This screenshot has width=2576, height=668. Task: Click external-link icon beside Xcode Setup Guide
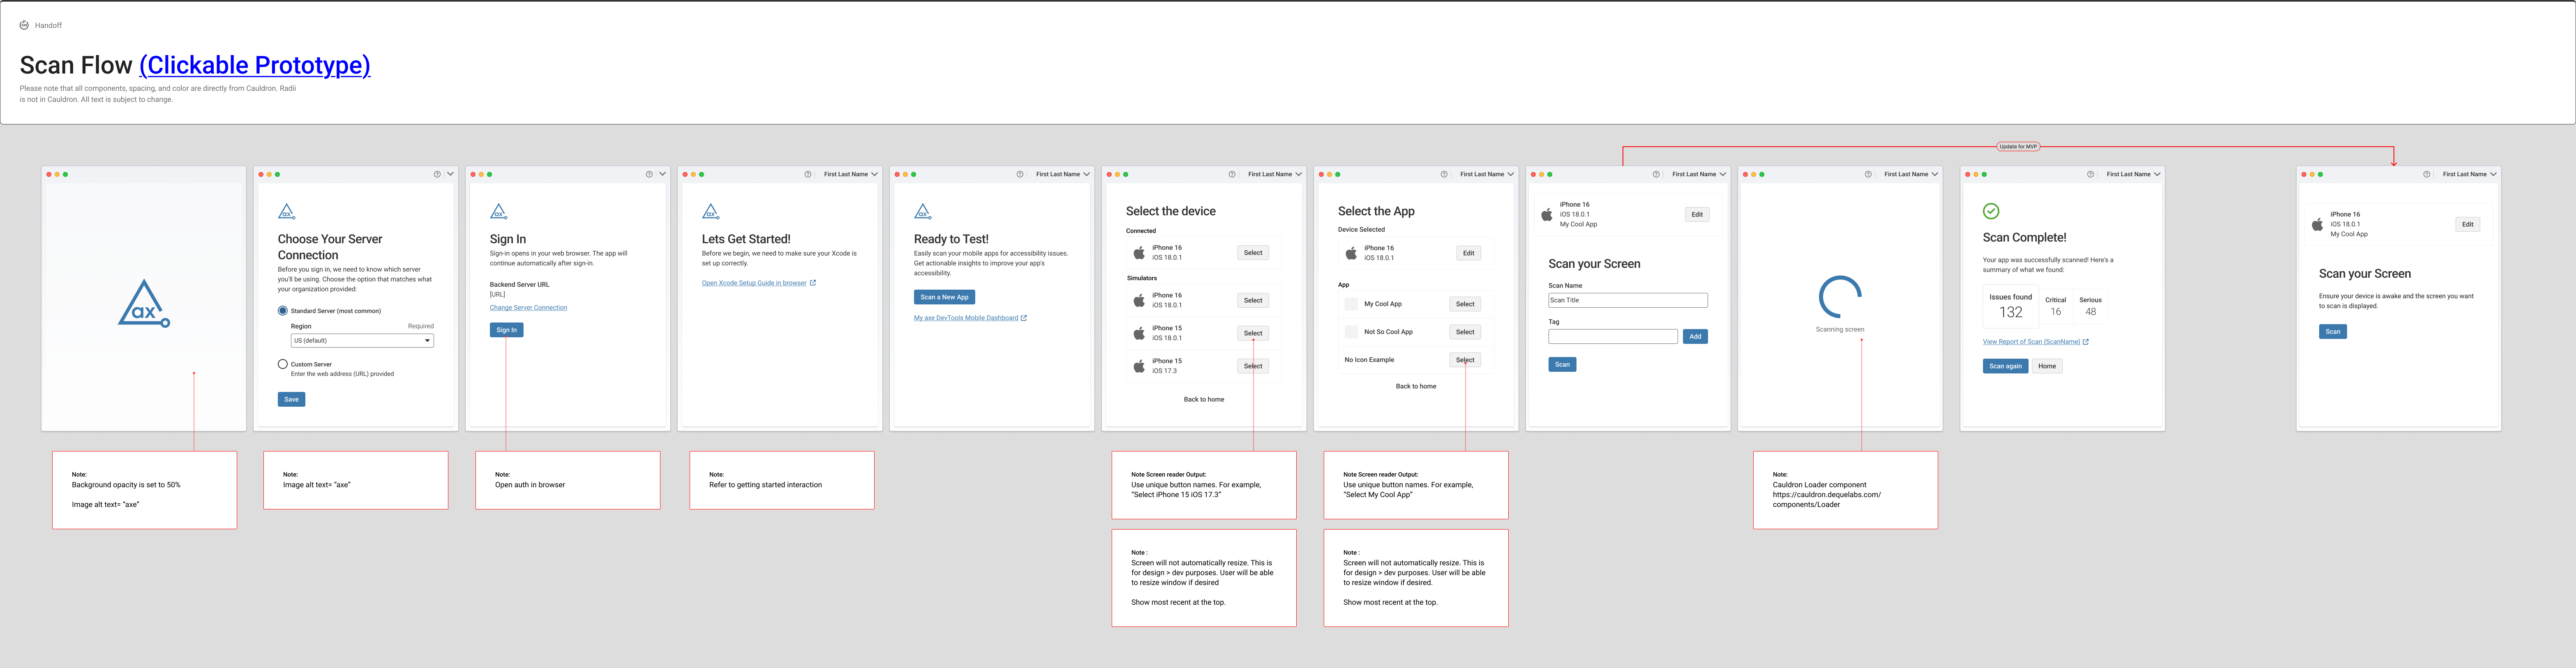tap(813, 283)
